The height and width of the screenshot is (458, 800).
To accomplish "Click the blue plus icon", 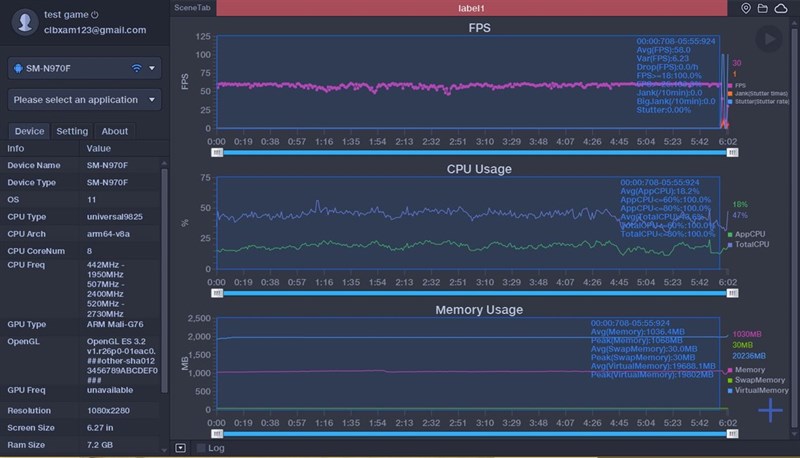I will (769, 410).
